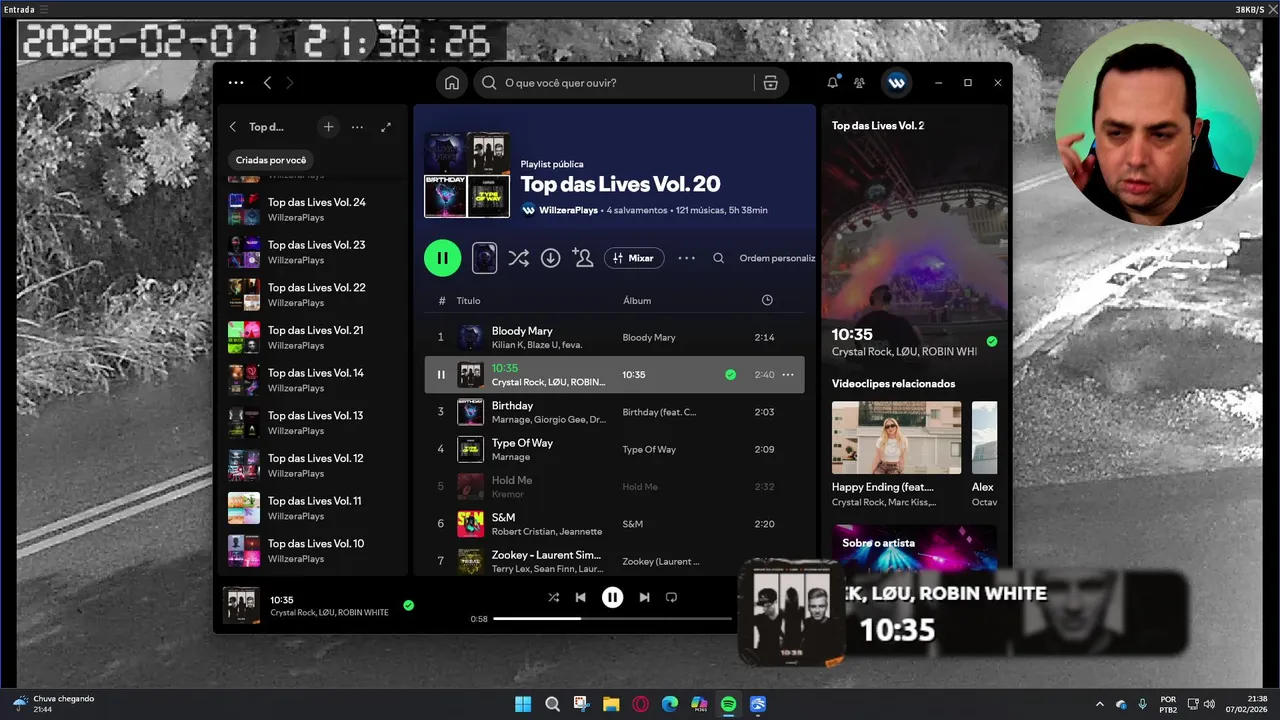Viewport: 1280px width, 720px height.
Task: Go back from library Top d... header
Action: coord(233,127)
